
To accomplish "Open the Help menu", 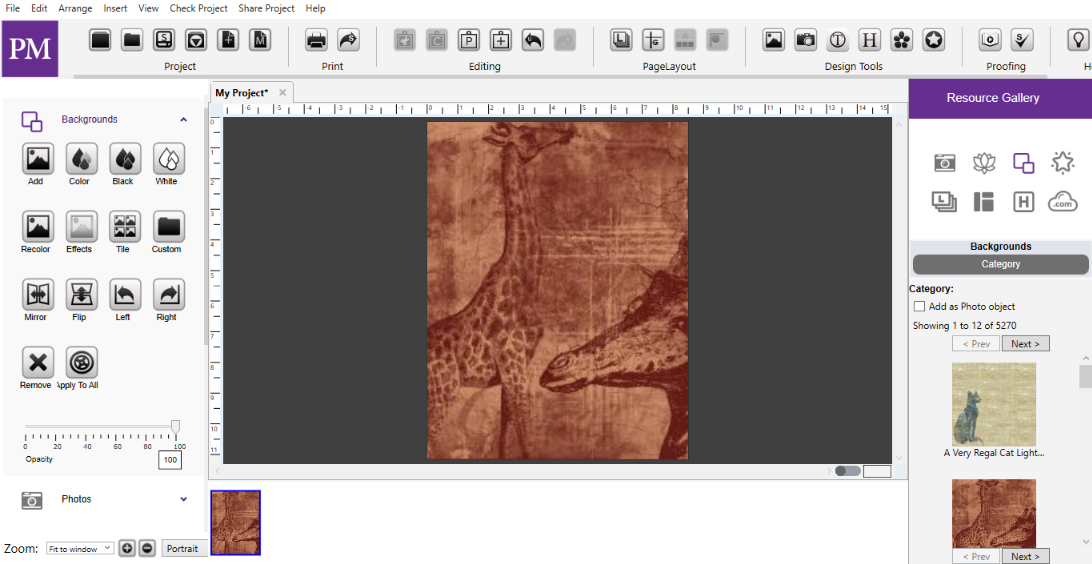I will pos(315,8).
